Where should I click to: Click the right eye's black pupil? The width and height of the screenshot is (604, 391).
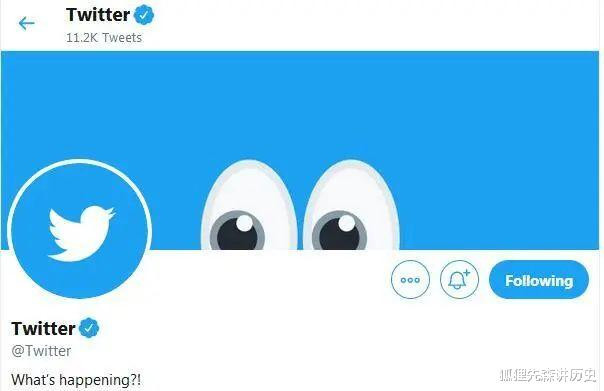click(x=338, y=233)
